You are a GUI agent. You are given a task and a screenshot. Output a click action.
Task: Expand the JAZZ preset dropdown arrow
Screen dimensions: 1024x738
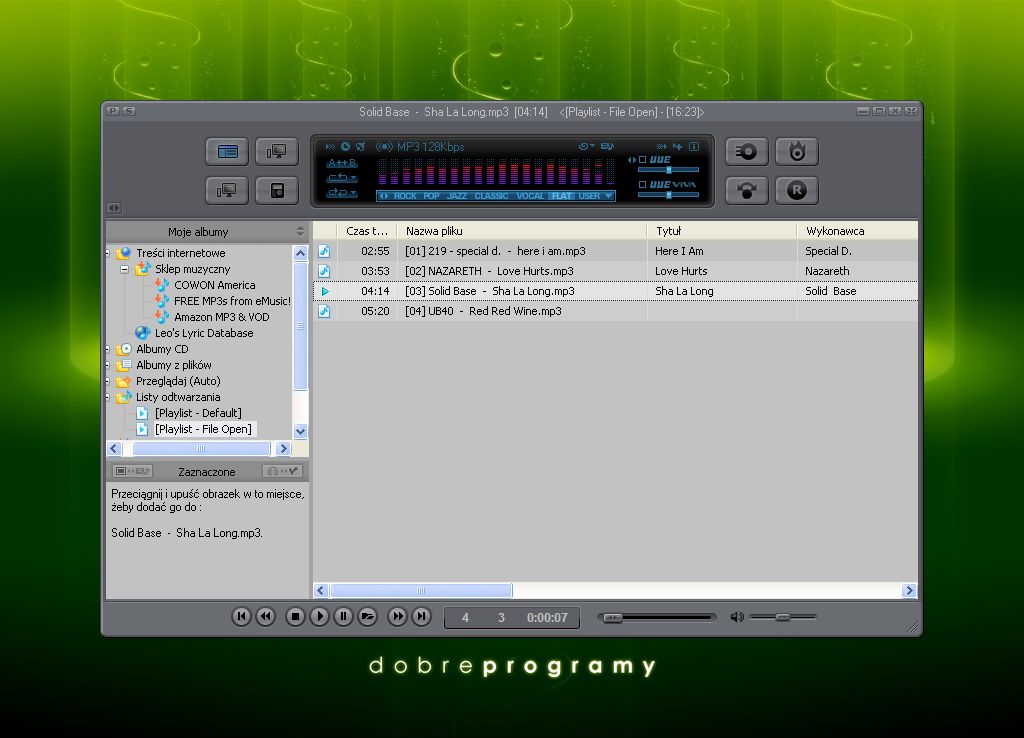(x=608, y=194)
